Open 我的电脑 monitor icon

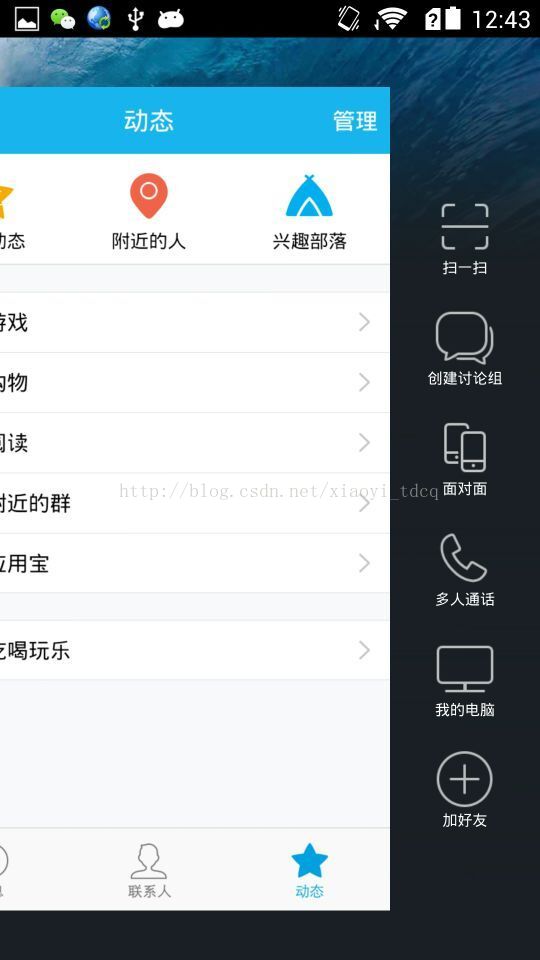pos(465,669)
